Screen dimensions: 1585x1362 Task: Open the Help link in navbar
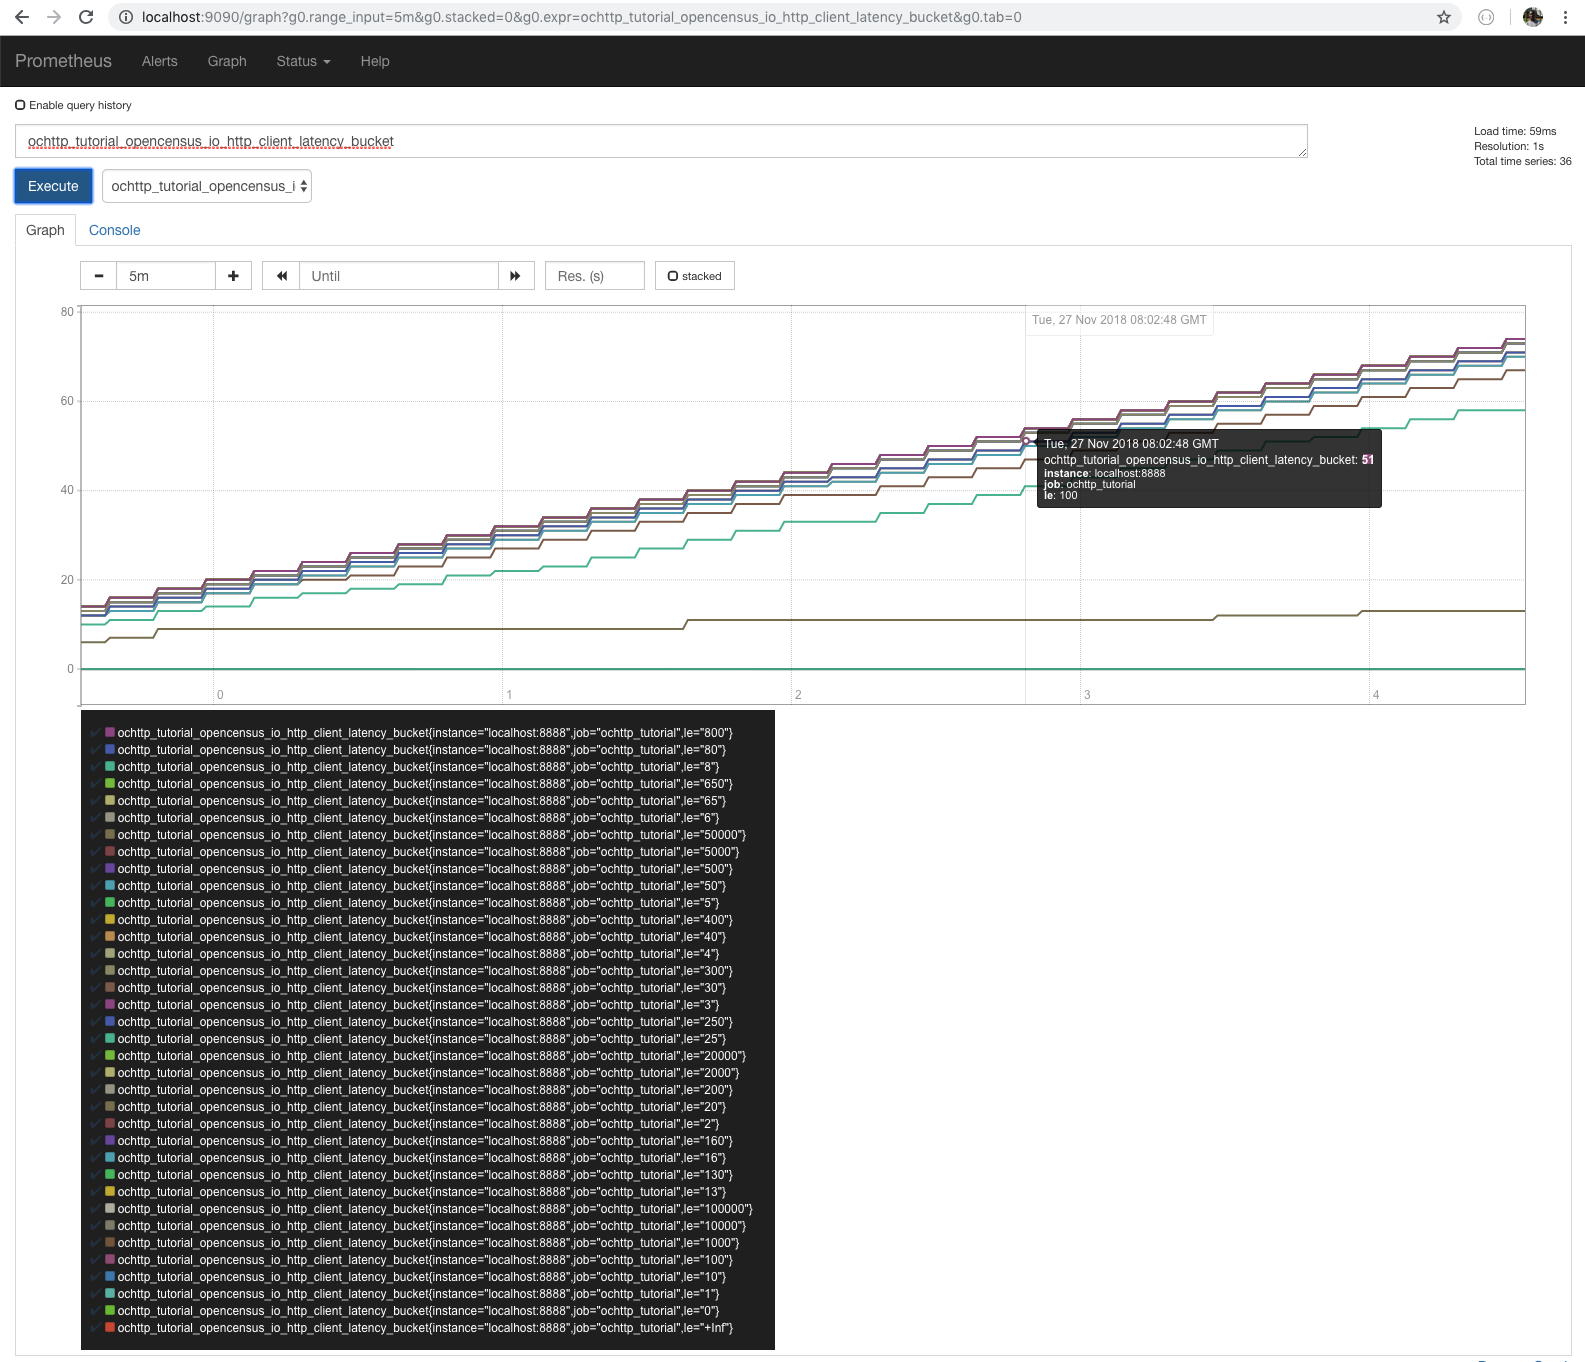pyautogui.click(x=375, y=61)
